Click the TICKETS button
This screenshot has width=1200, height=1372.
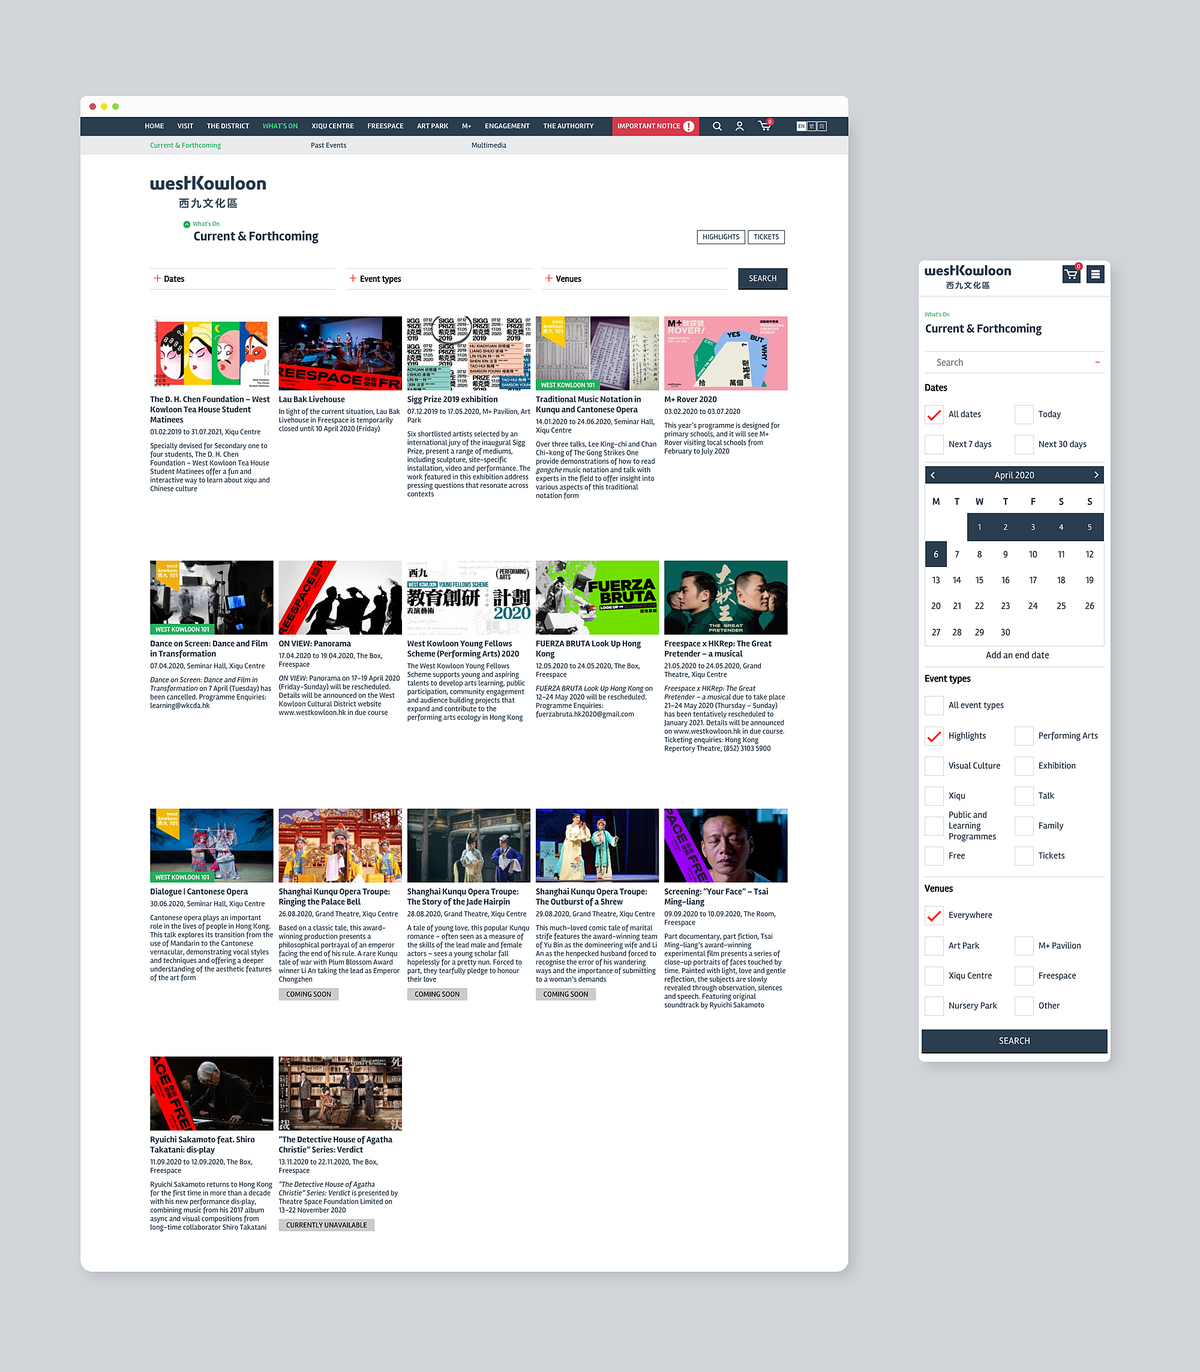point(766,237)
